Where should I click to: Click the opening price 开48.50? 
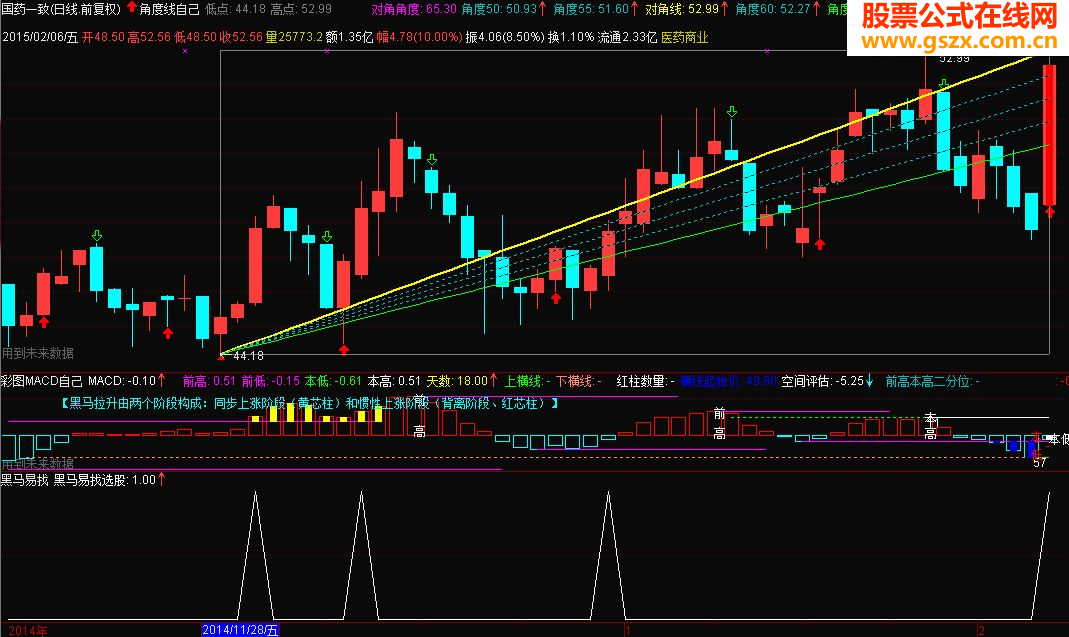coord(104,37)
